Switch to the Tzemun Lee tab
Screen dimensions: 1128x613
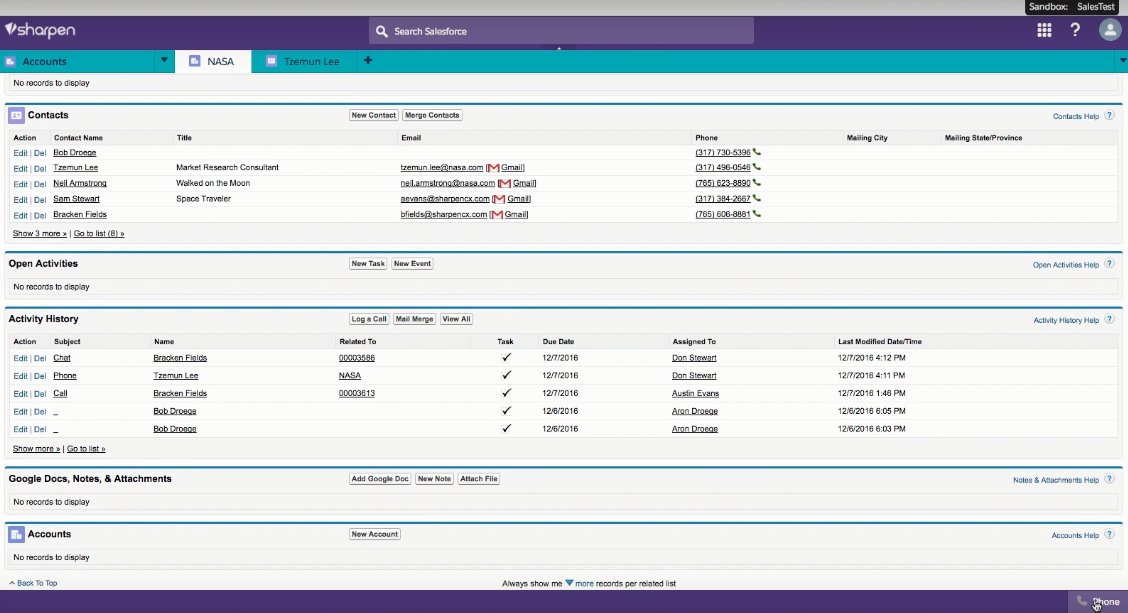click(x=303, y=61)
